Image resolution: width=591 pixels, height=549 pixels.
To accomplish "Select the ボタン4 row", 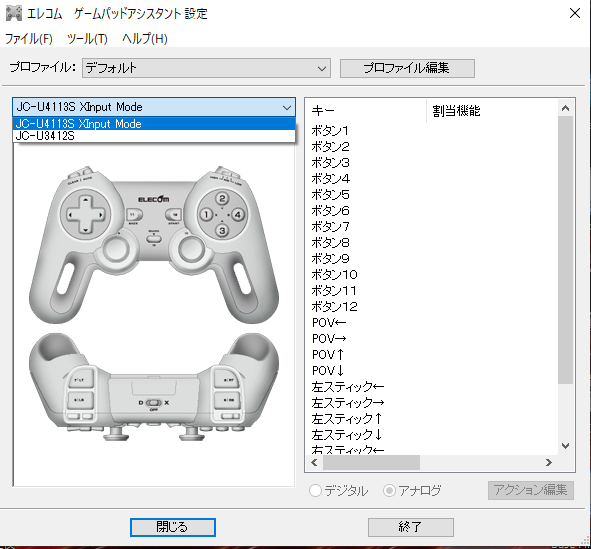I will [x=432, y=179].
